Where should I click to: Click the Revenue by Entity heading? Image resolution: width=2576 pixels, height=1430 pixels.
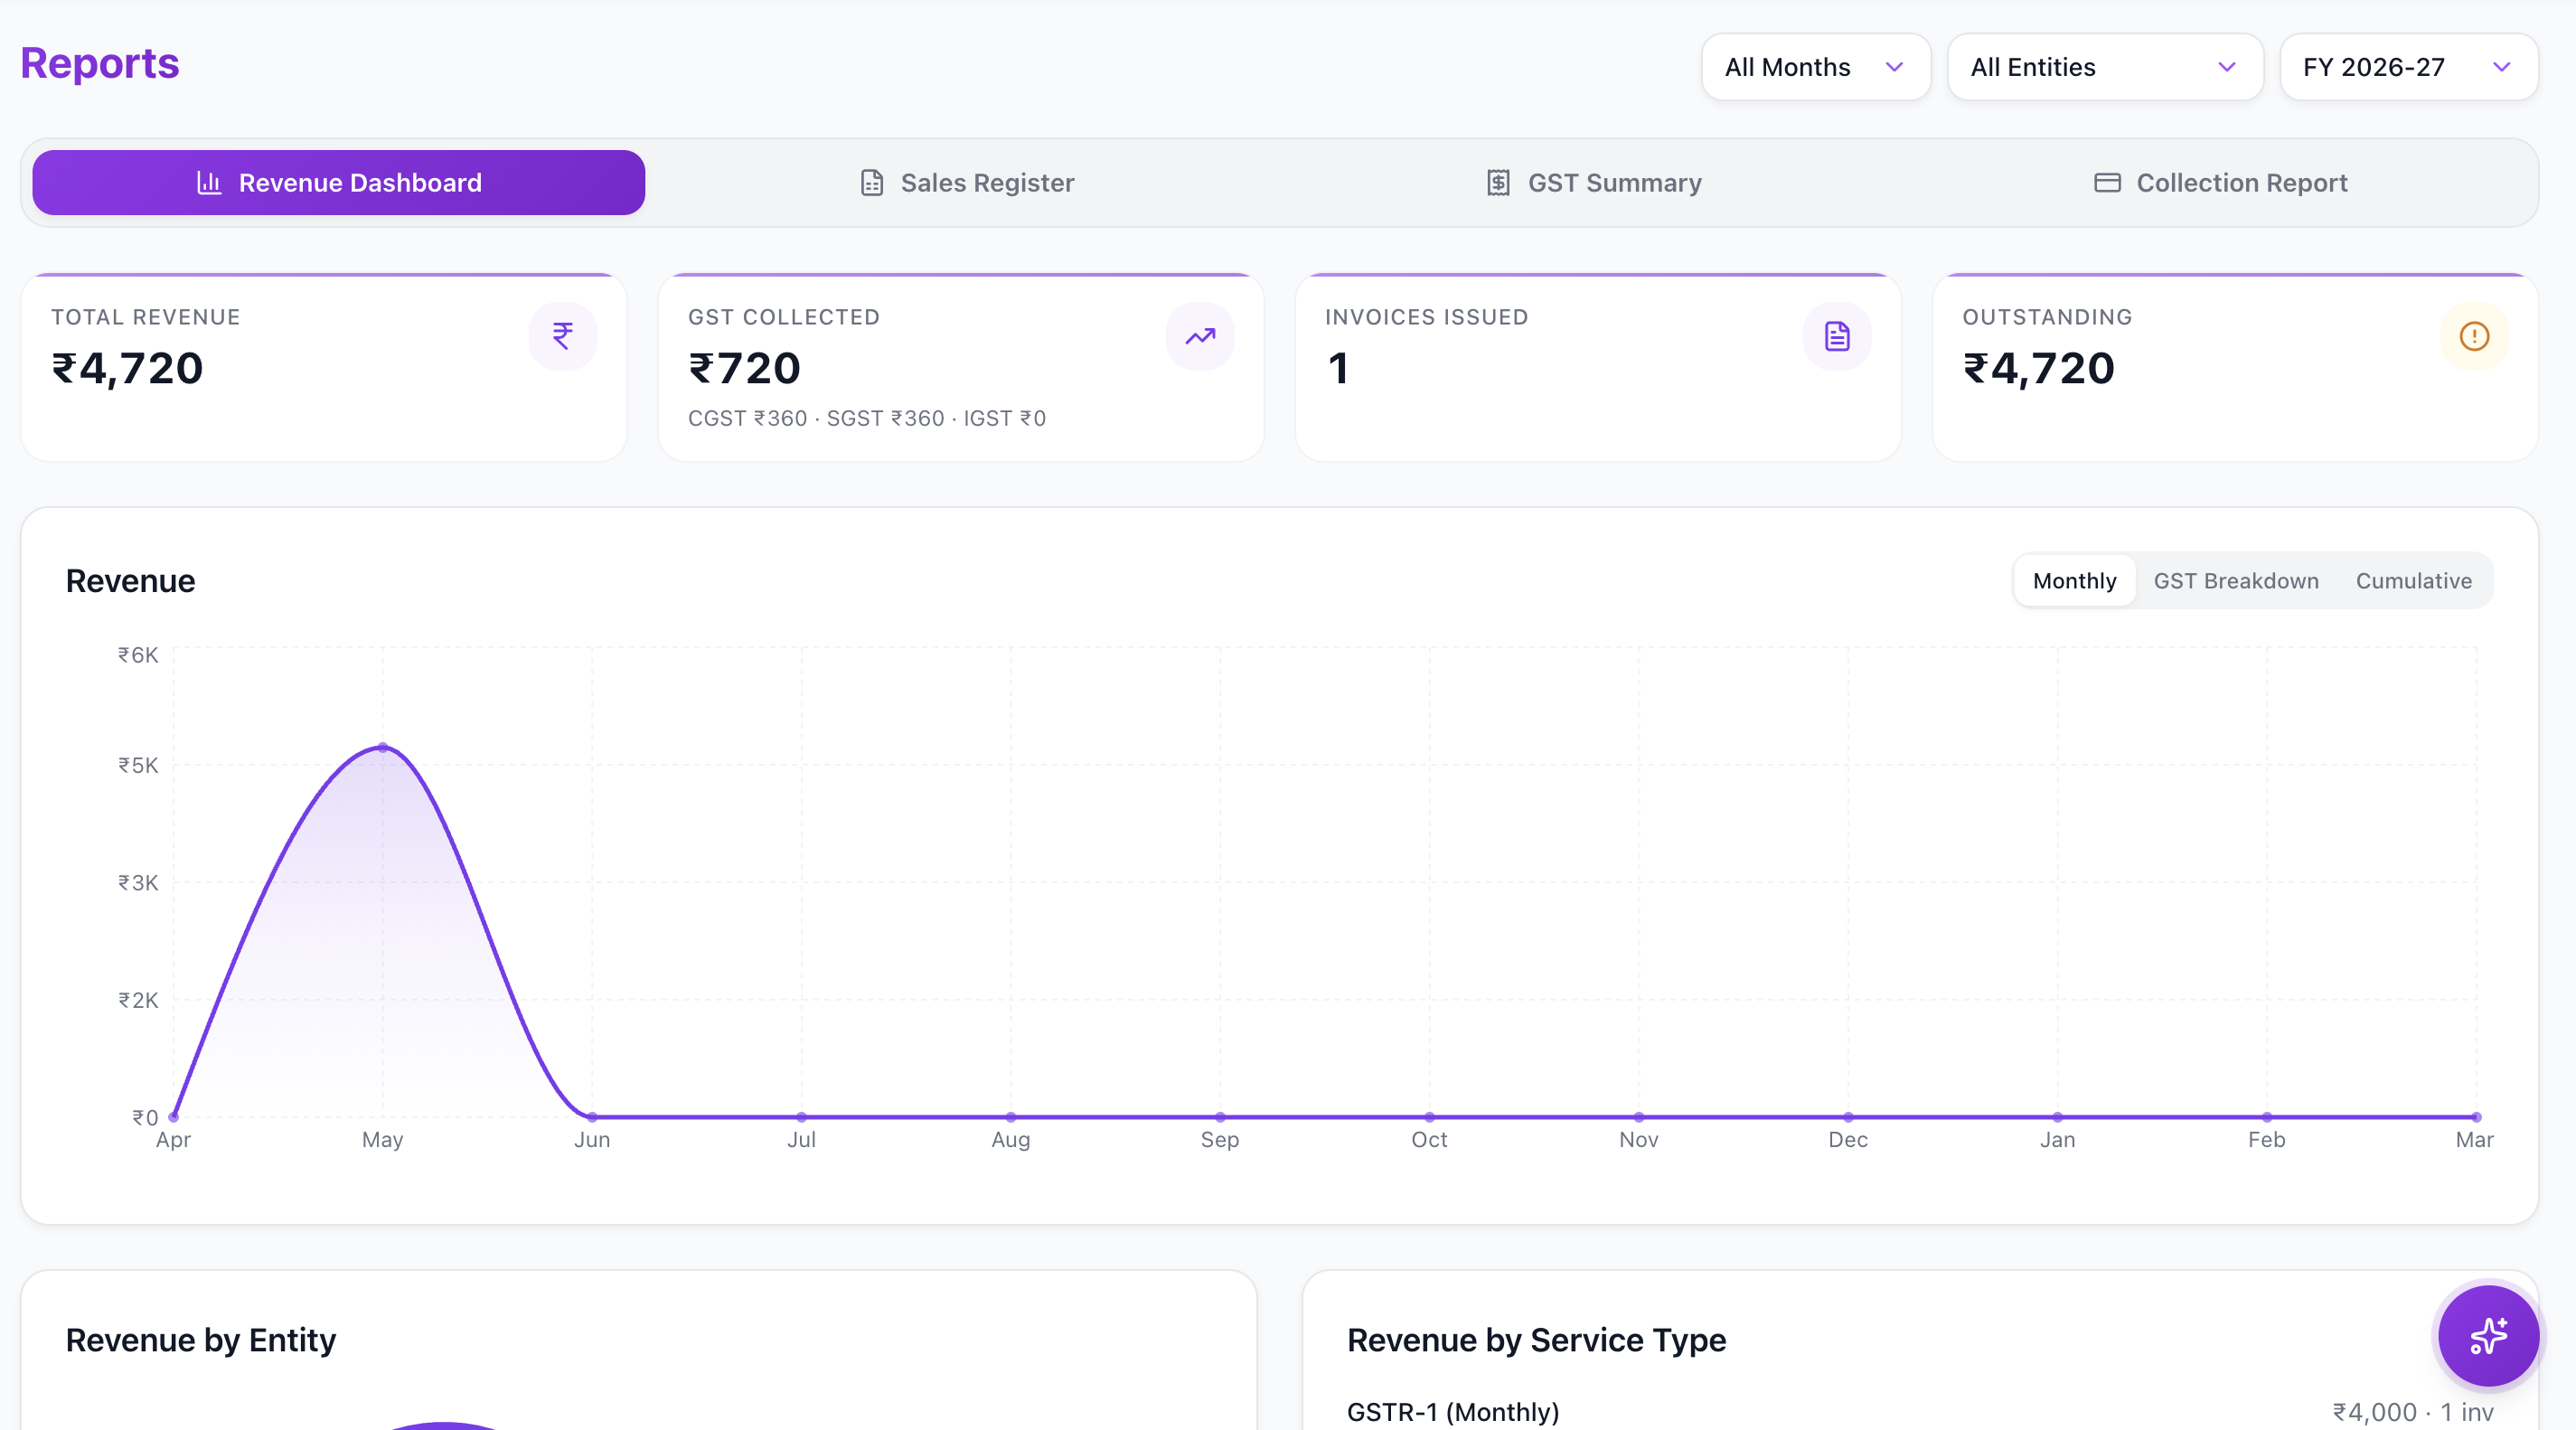(x=201, y=1339)
